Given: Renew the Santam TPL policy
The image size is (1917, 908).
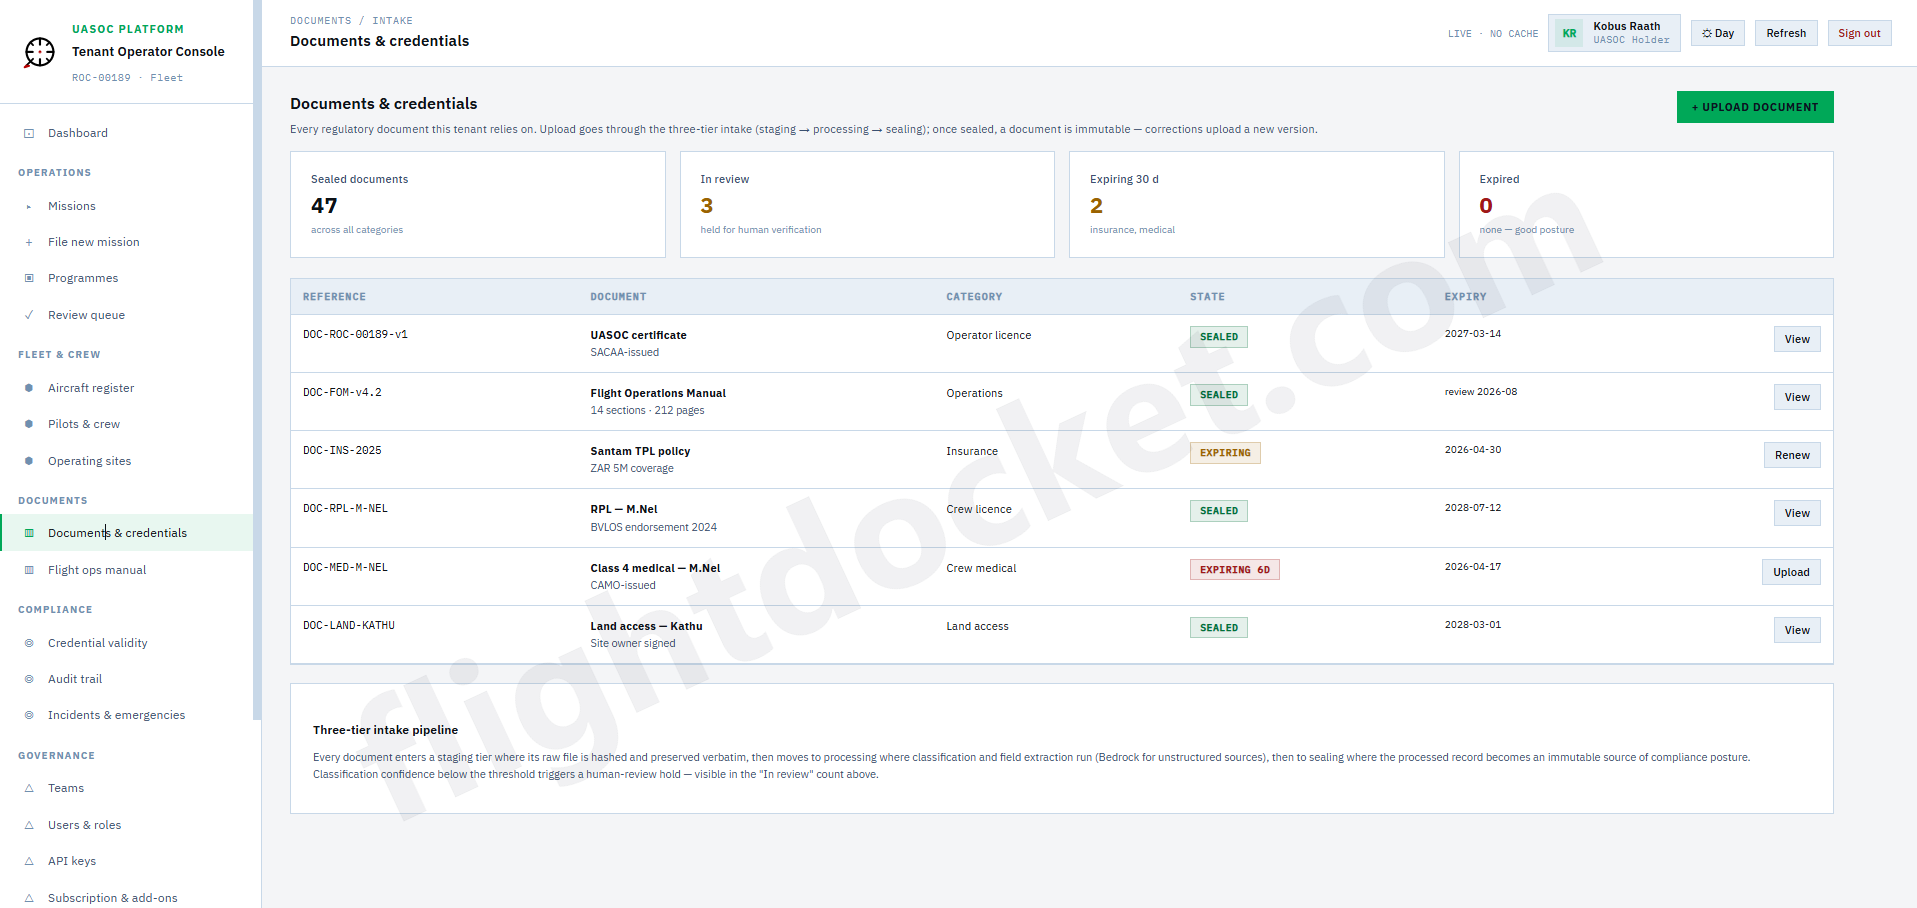Looking at the screenshot, I should [x=1791, y=455].
